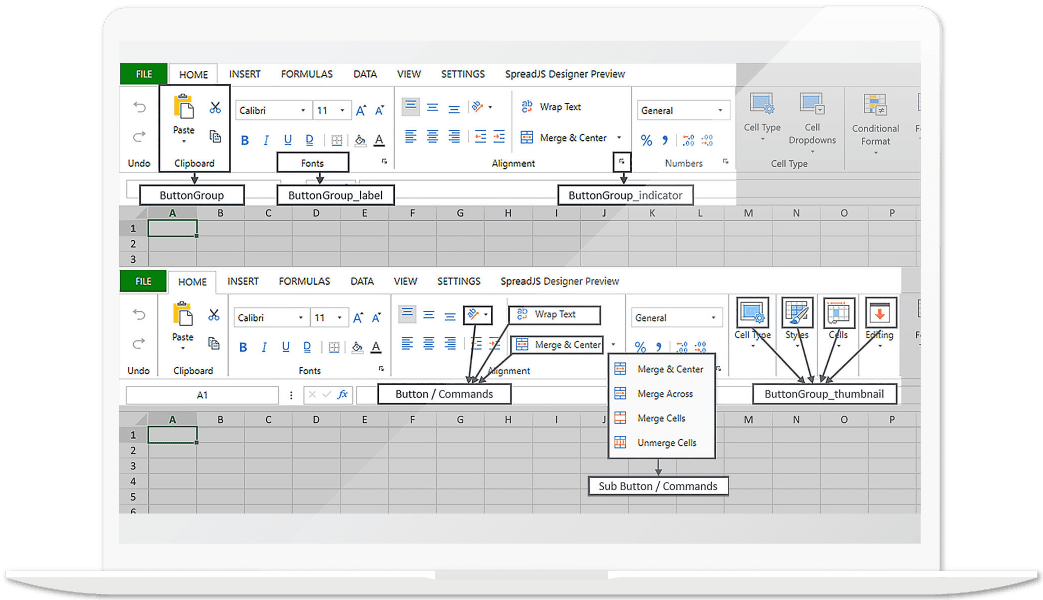
Task: Open the SETTINGS tab in lower ribbon
Action: [x=459, y=281]
